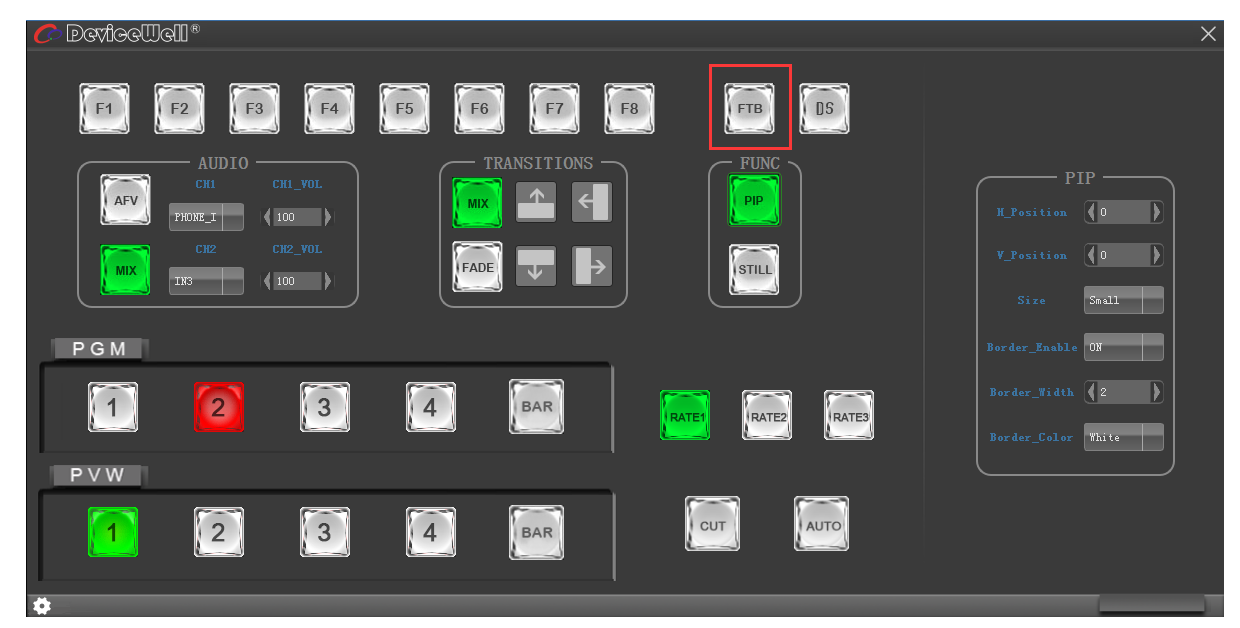Toggle the AFV audio mode
The height and width of the screenshot is (628, 1240).
click(x=126, y=200)
